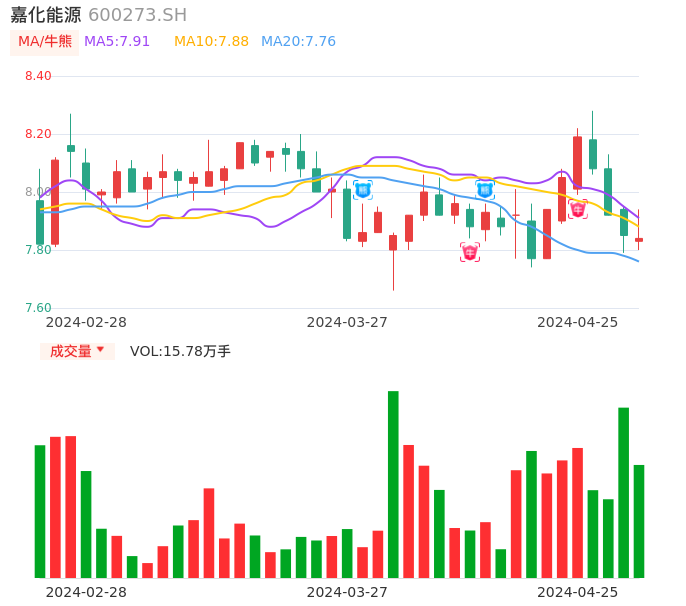Select the red bull marker near April 25
686x606 pixels.
click(x=577, y=209)
